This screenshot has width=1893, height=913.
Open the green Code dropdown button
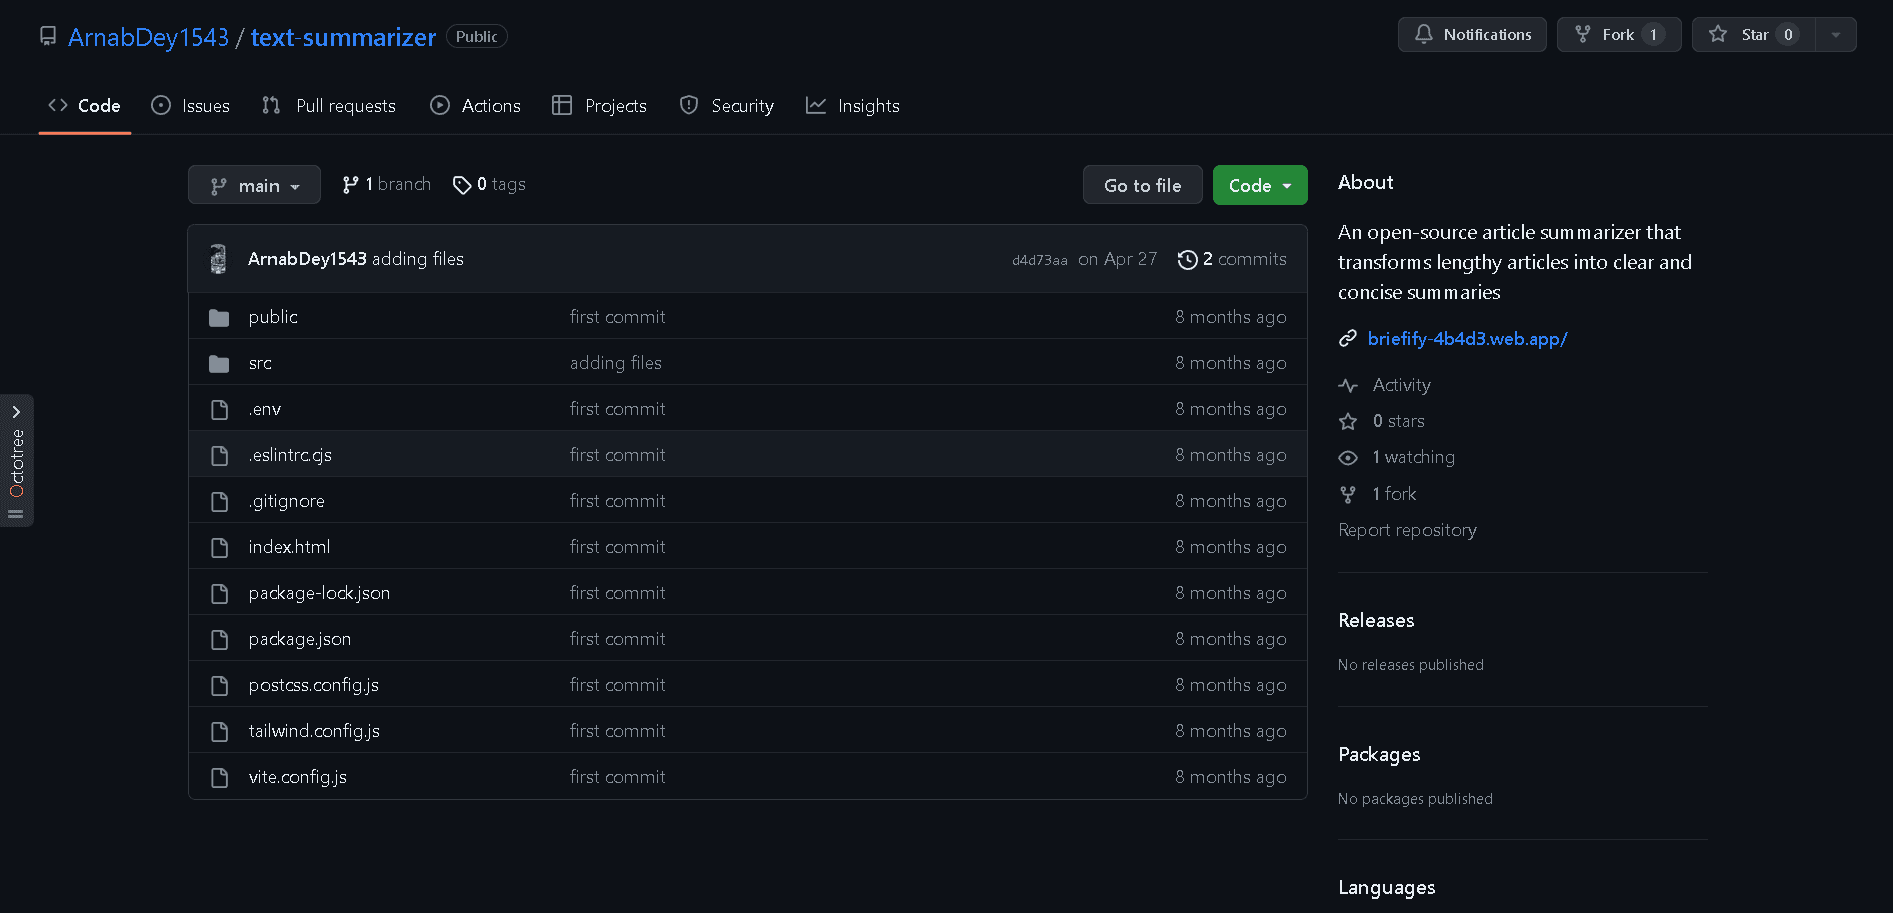[1260, 185]
